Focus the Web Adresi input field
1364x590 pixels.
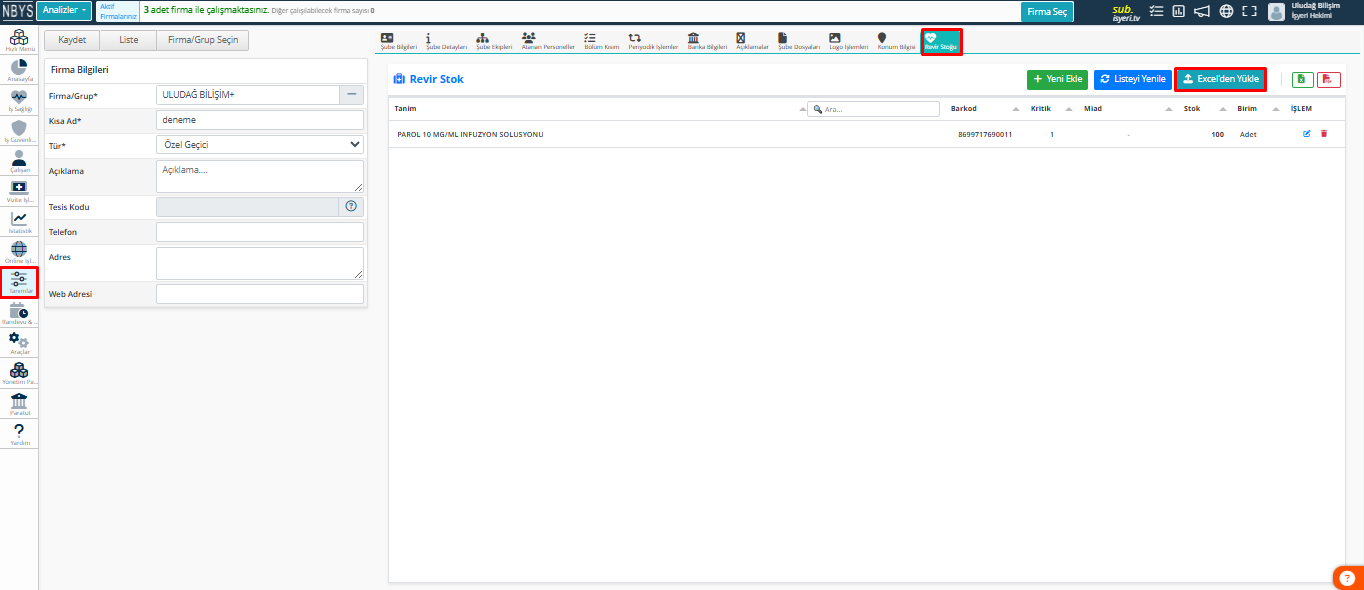(x=260, y=294)
